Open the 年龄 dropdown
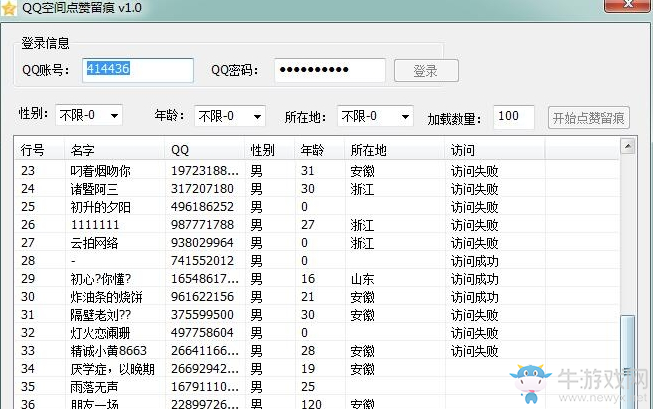Viewport: 653px width, 409px height. coord(229,116)
